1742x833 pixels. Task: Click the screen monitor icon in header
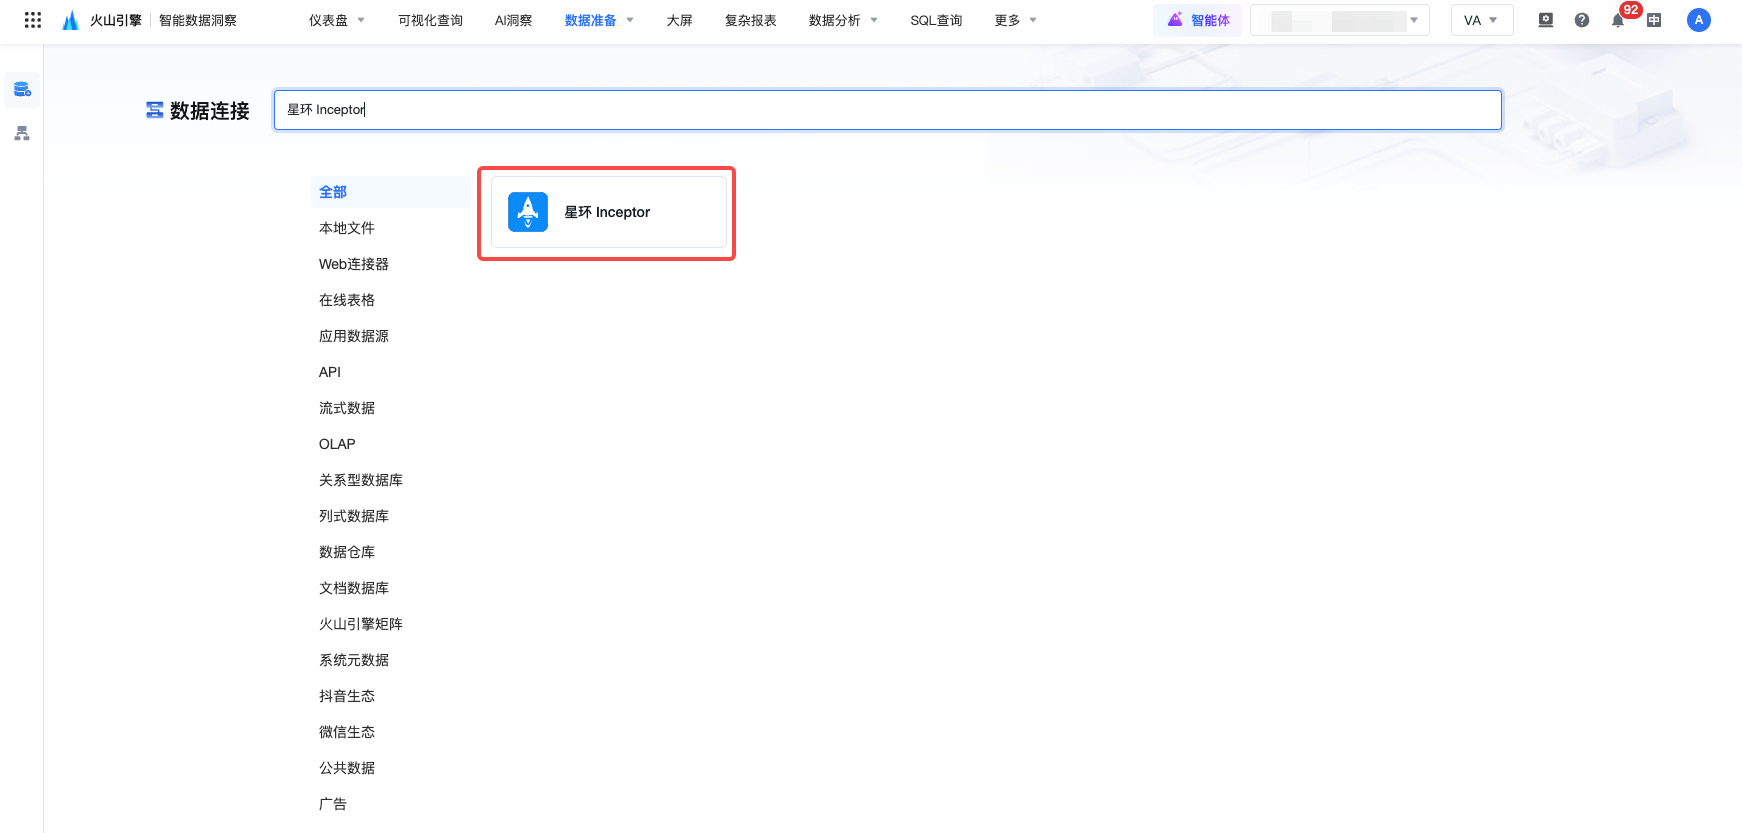click(x=1546, y=20)
